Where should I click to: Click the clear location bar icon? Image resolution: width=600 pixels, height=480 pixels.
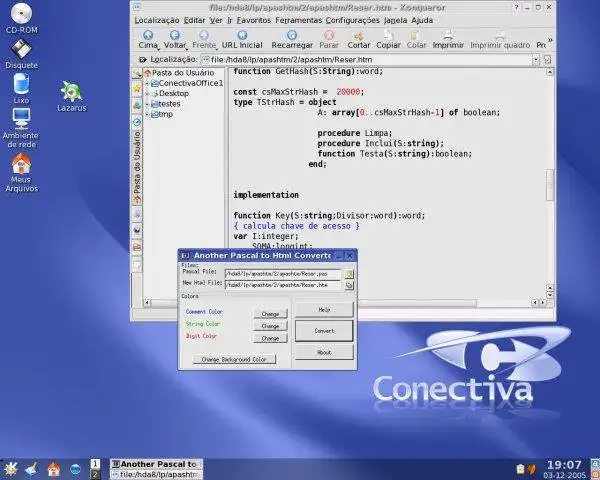point(142,59)
